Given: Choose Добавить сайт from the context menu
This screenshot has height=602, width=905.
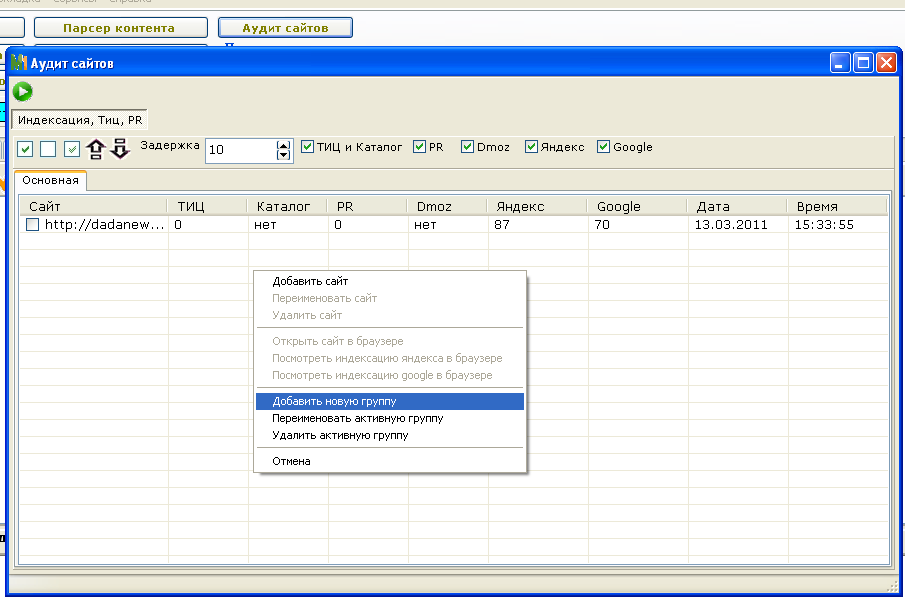Looking at the screenshot, I should coord(310,281).
